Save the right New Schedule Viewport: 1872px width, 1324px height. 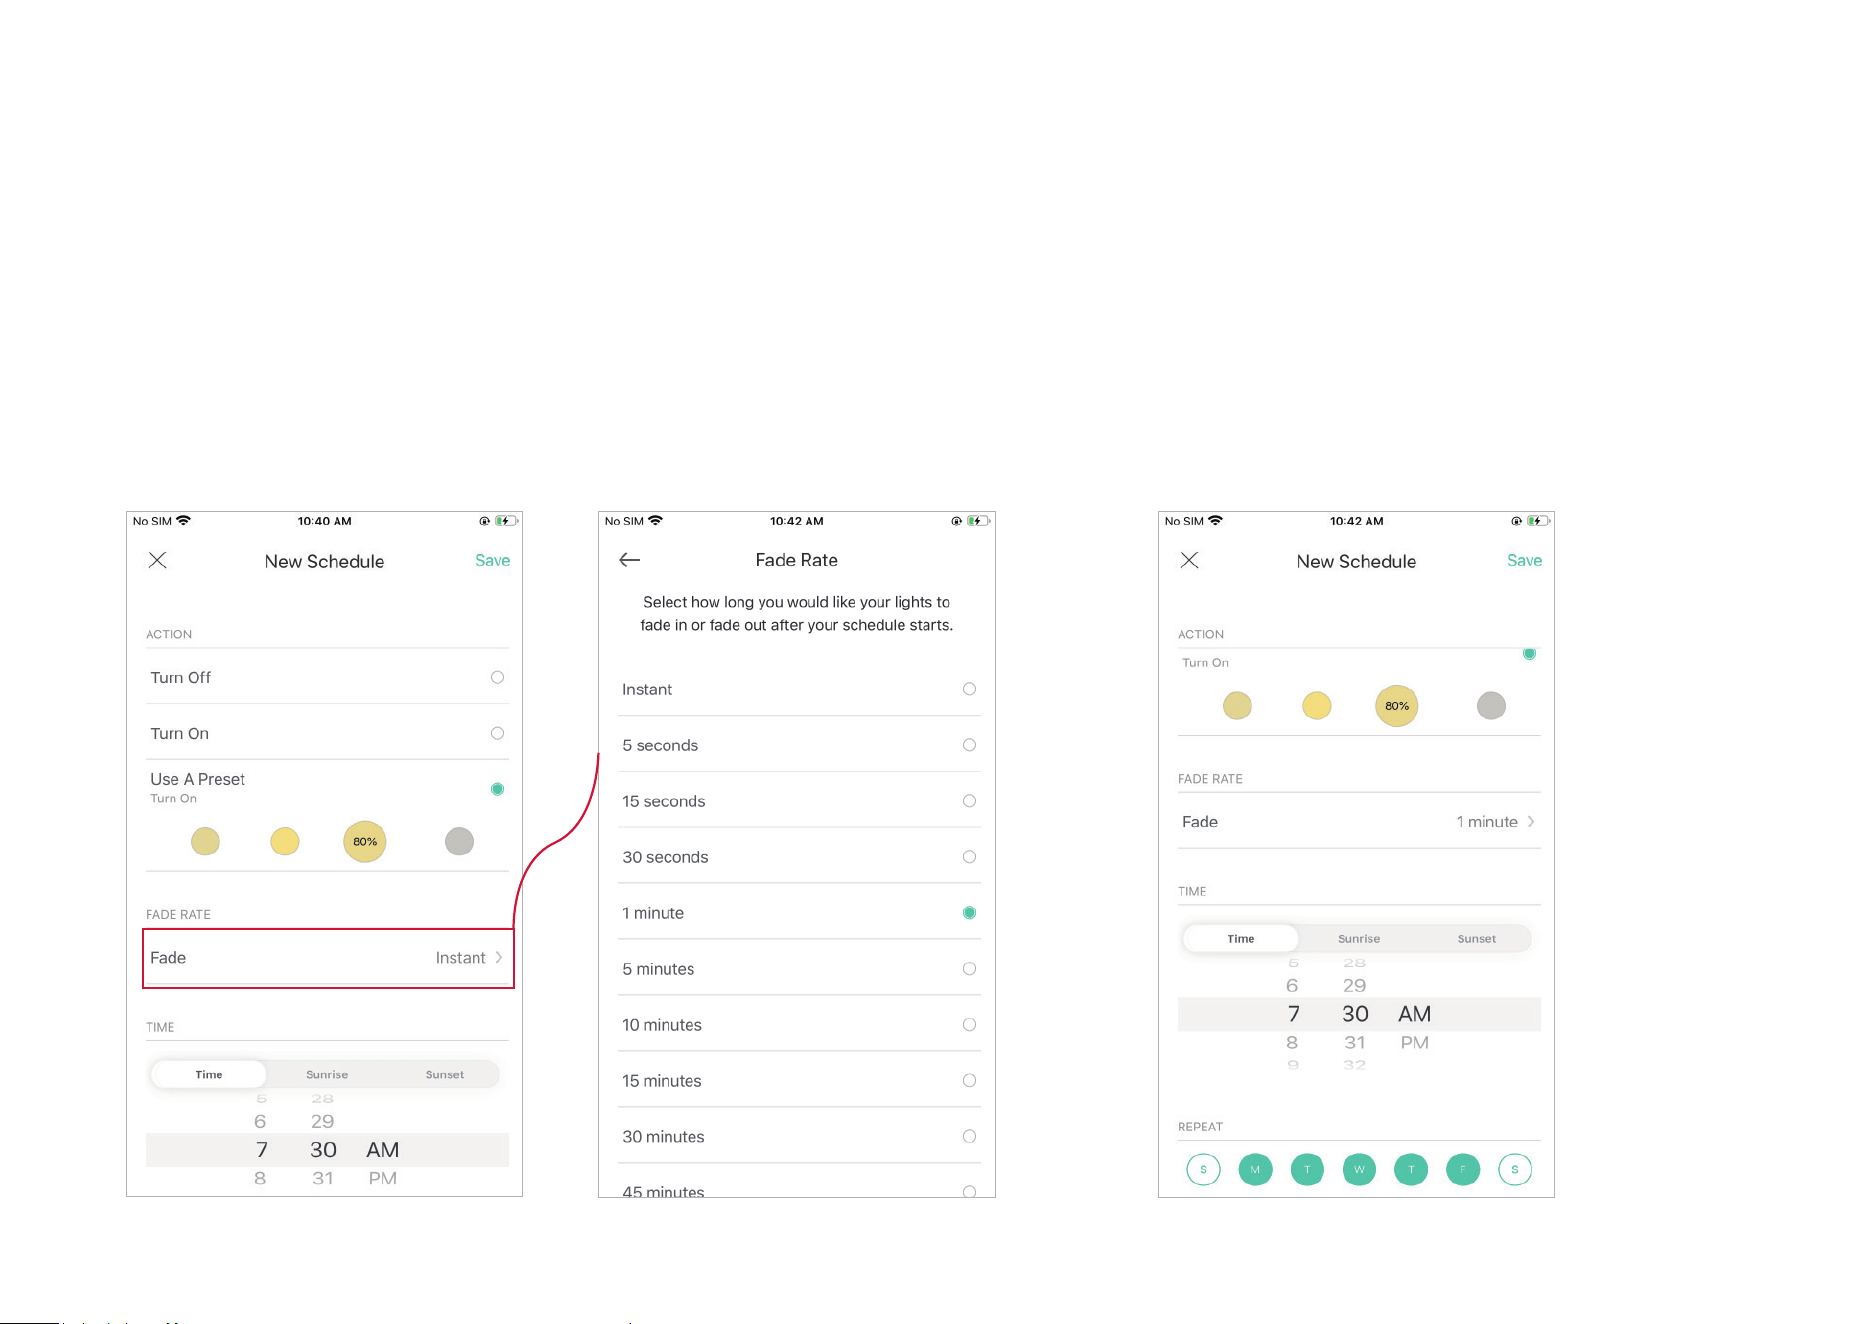[1524, 560]
